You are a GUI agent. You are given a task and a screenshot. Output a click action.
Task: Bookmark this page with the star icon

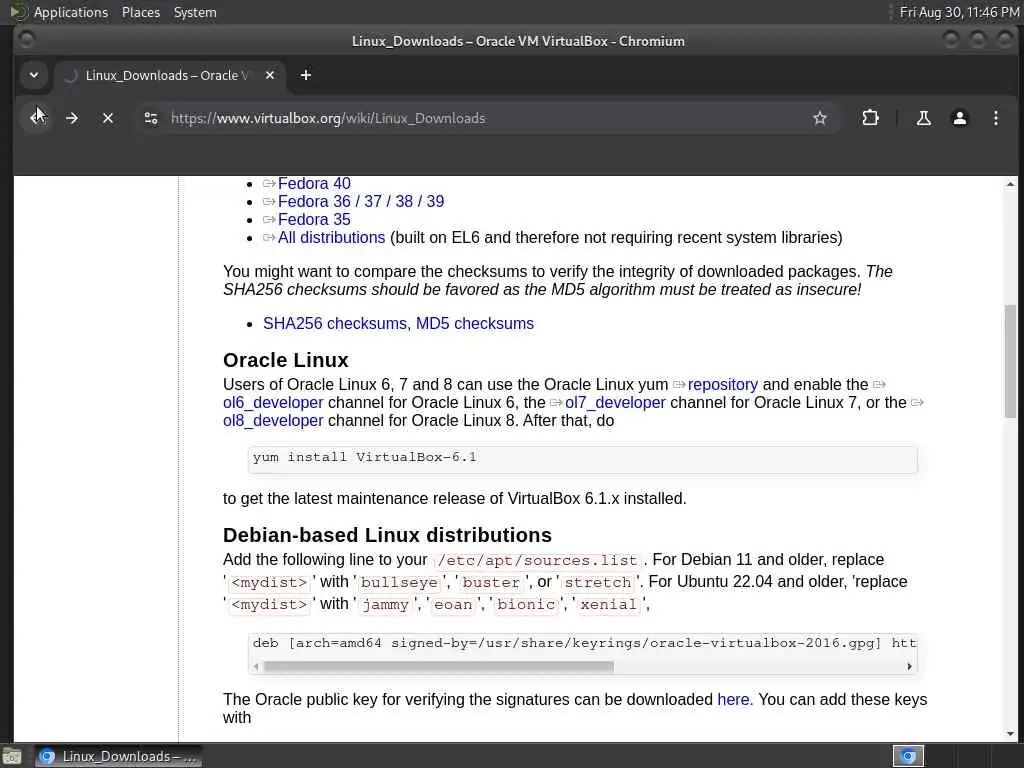pyautogui.click(x=820, y=118)
